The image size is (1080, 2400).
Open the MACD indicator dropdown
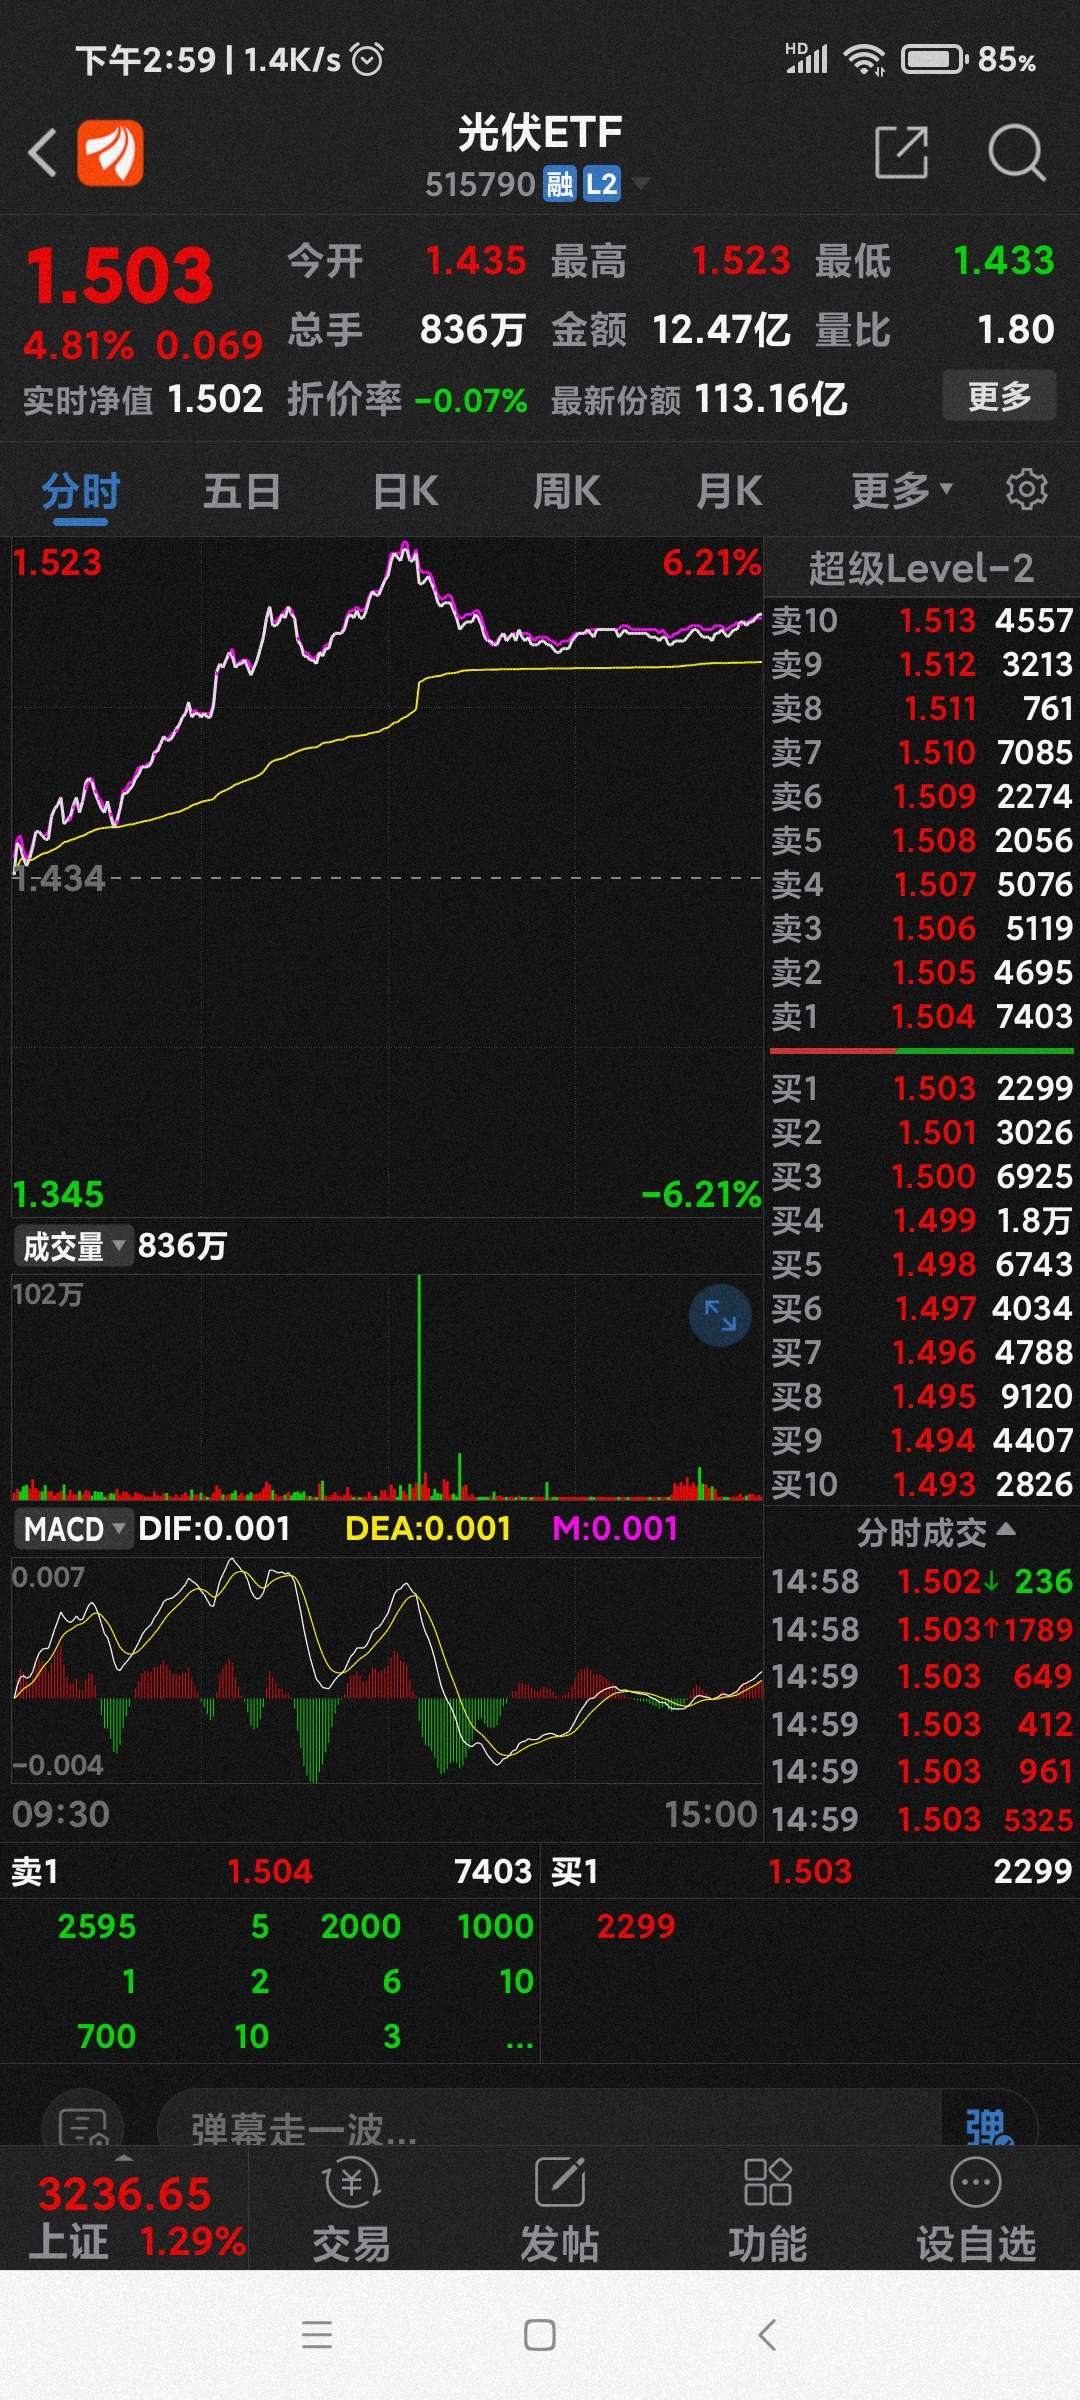(73, 1529)
